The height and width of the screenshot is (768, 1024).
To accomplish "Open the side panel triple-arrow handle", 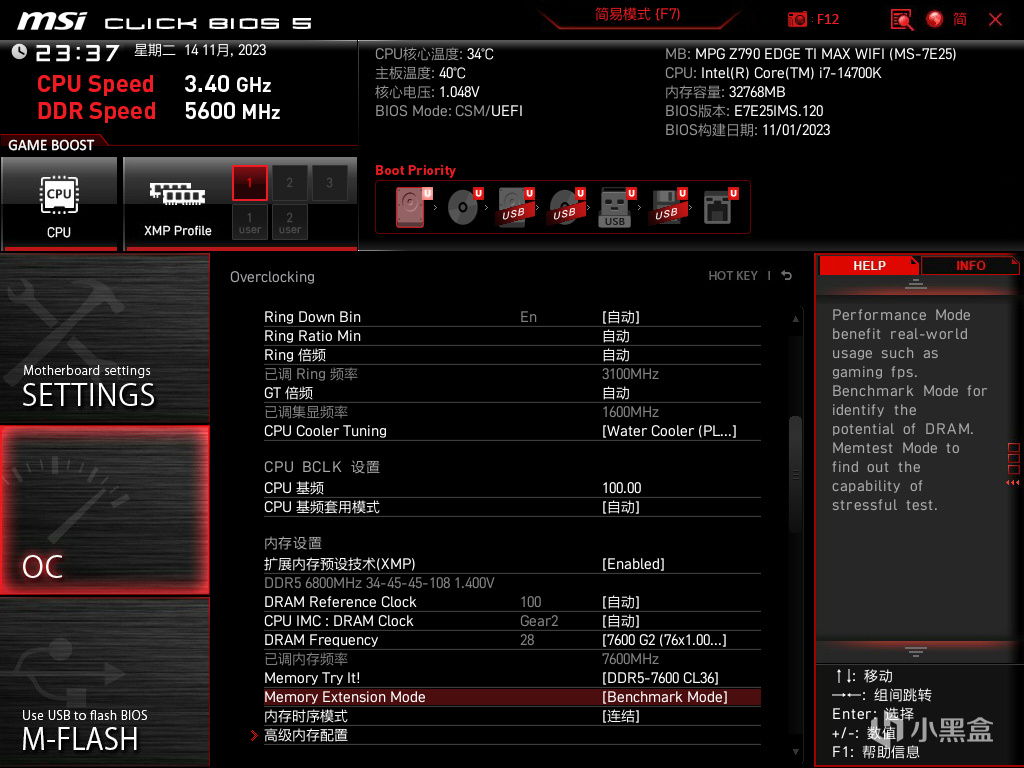I will (1013, 482).
